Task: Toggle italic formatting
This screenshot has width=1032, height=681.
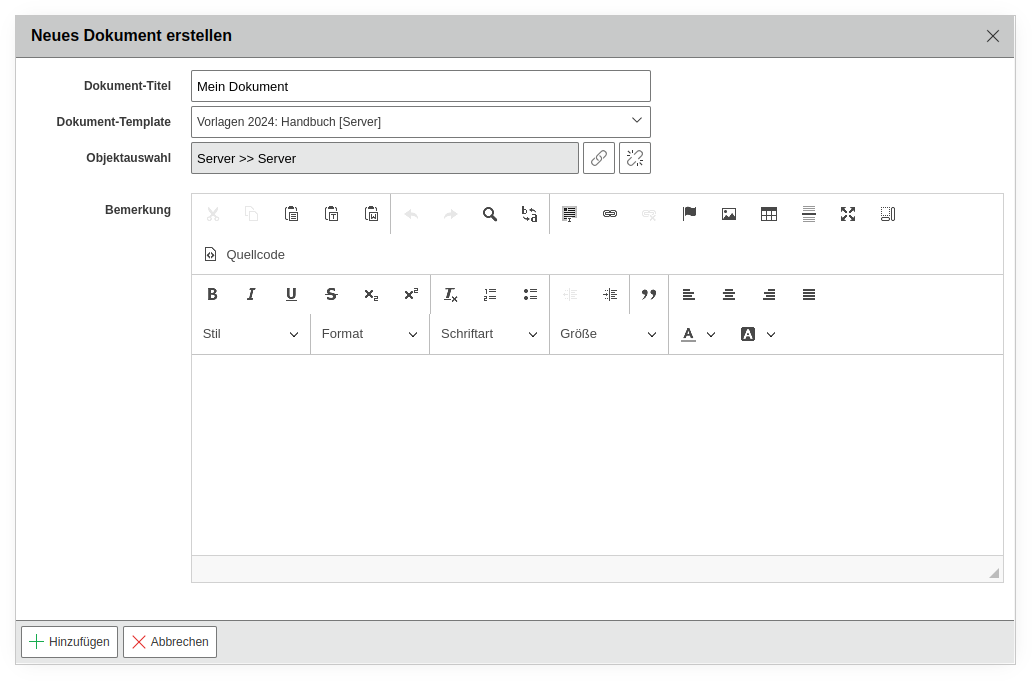Action: pyautogui.click(x=251, y=294)
